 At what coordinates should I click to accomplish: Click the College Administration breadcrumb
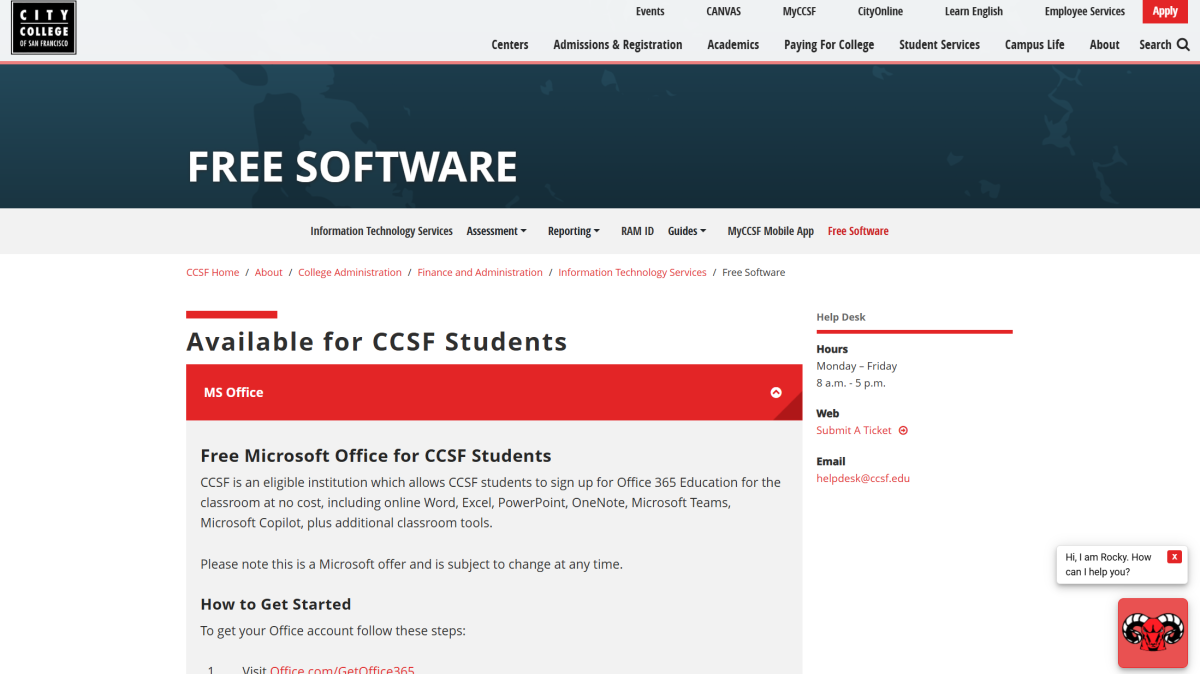point(350,272)
